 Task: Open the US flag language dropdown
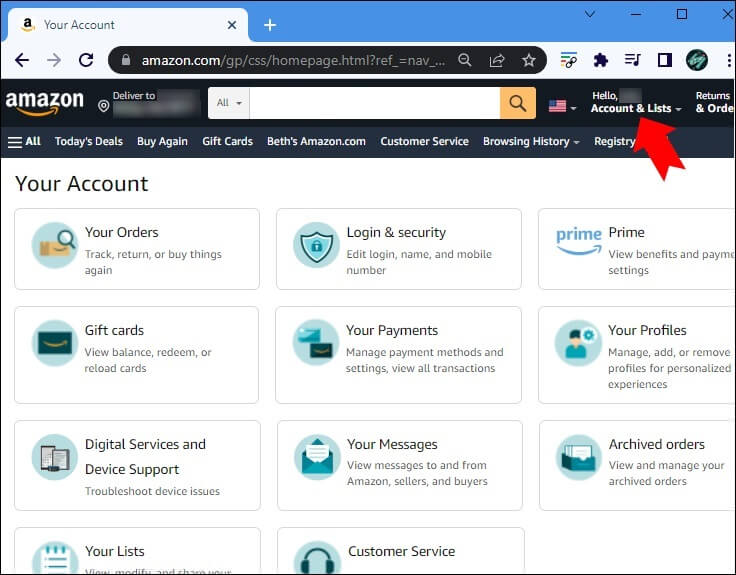pos(562,106)
